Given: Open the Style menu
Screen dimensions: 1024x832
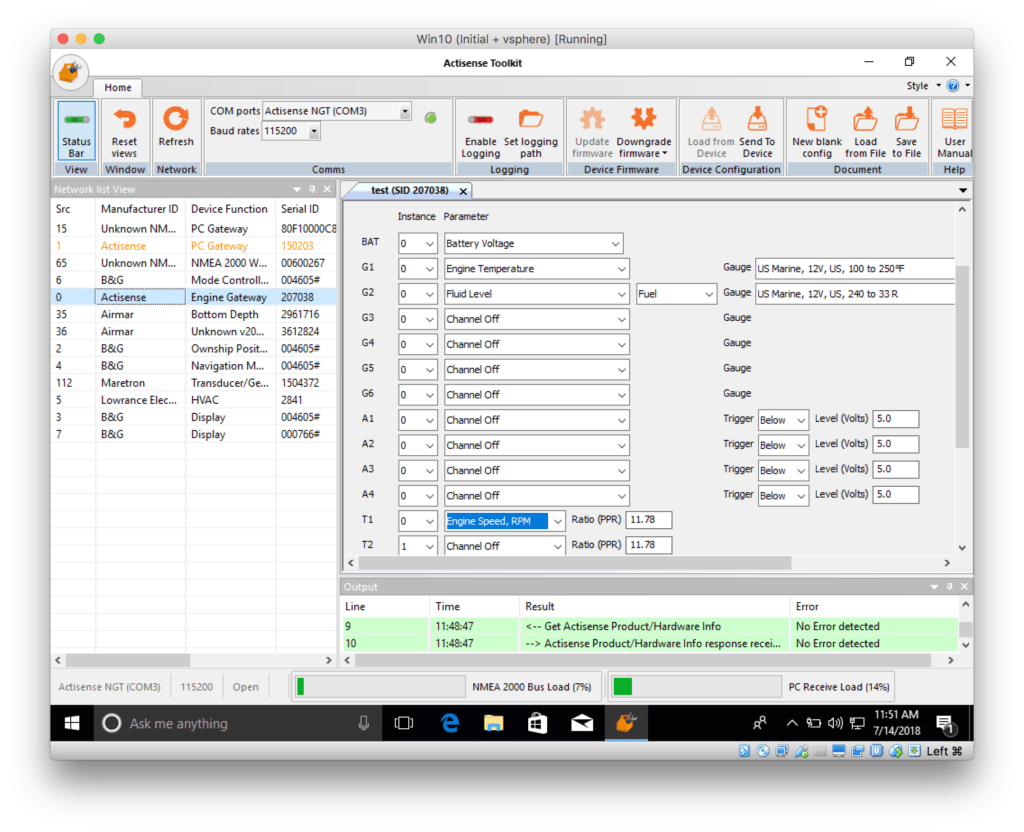Looking at the screenshot, I should click(923, 86).
